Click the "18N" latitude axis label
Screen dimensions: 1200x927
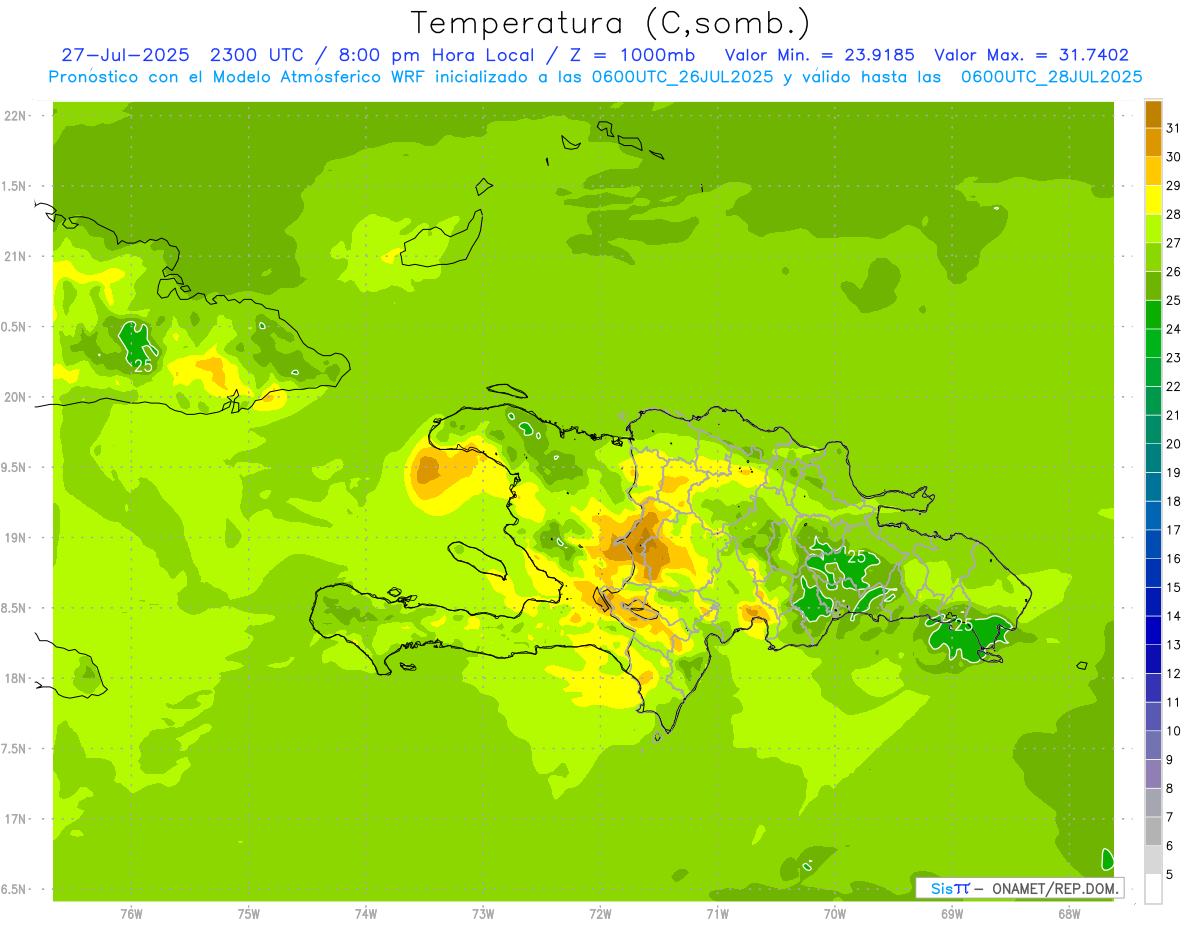pyautogui.click(x=16, y=679)
